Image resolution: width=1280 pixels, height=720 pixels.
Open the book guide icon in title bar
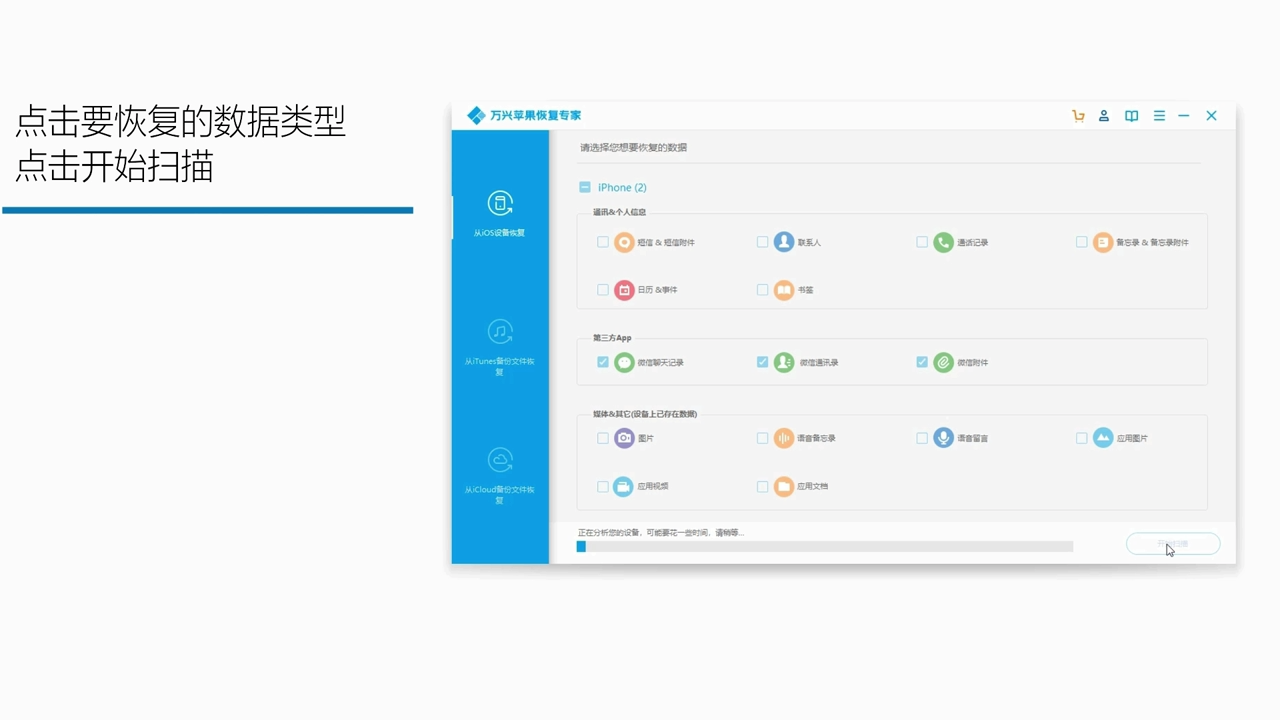1131,116
